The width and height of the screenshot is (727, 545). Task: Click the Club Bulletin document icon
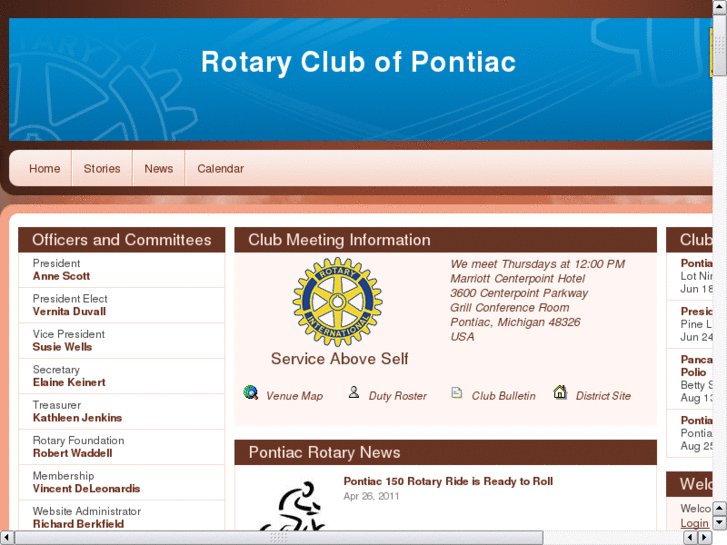pyautogui.click(x=457, y=393)
